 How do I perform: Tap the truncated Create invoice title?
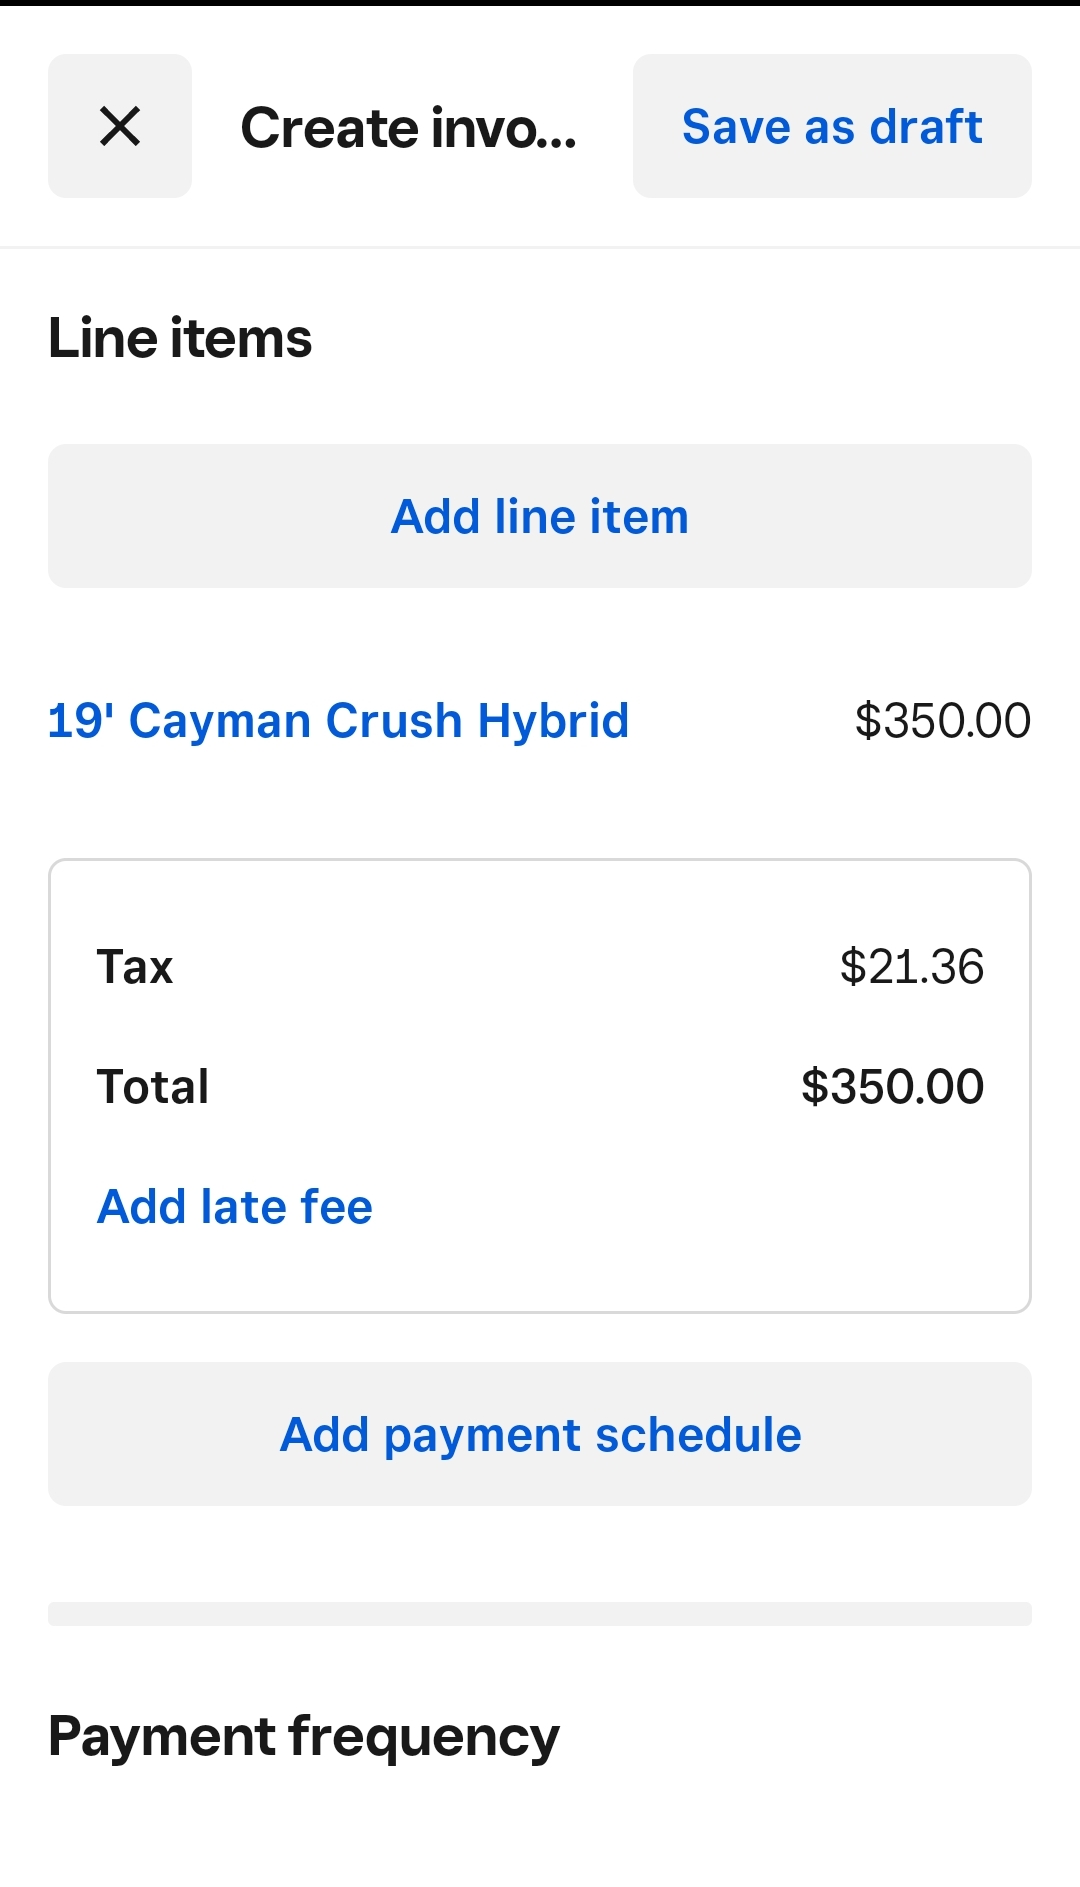pos(408,128)
